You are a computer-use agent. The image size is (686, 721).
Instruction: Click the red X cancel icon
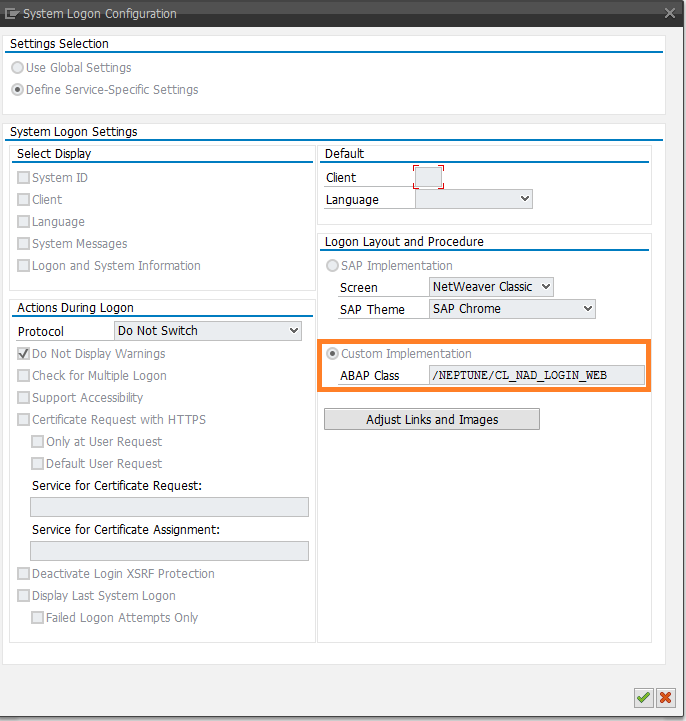(665, 697)
